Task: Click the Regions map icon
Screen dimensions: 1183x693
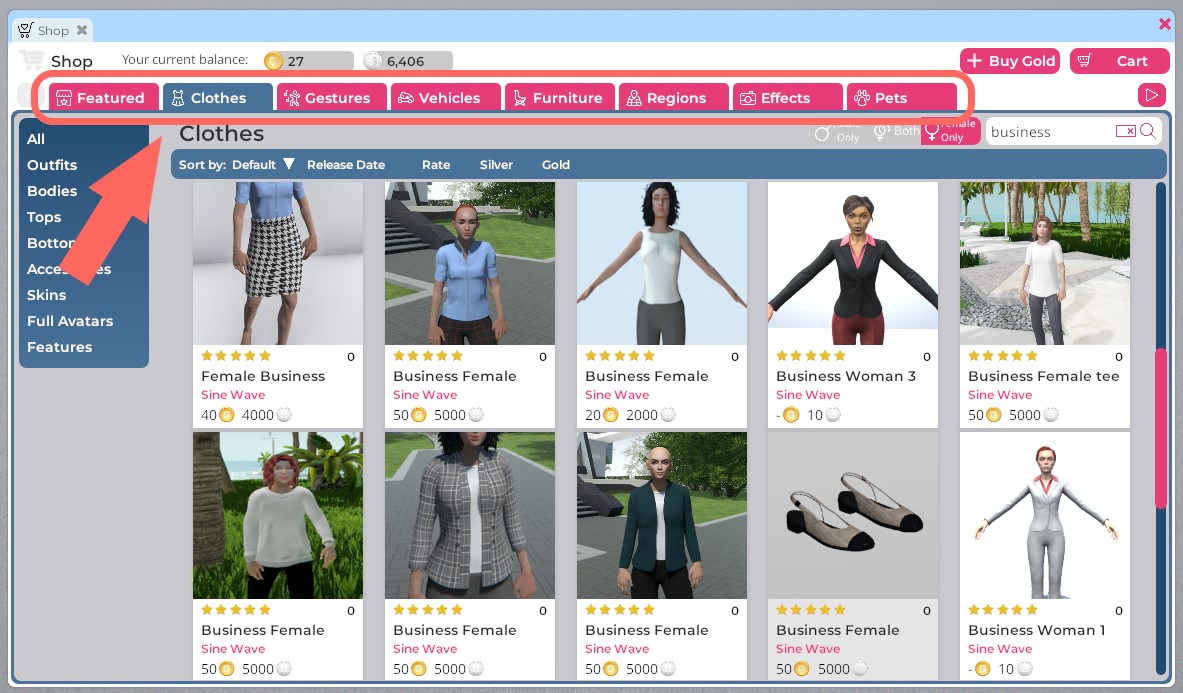Action: point(635,97)
